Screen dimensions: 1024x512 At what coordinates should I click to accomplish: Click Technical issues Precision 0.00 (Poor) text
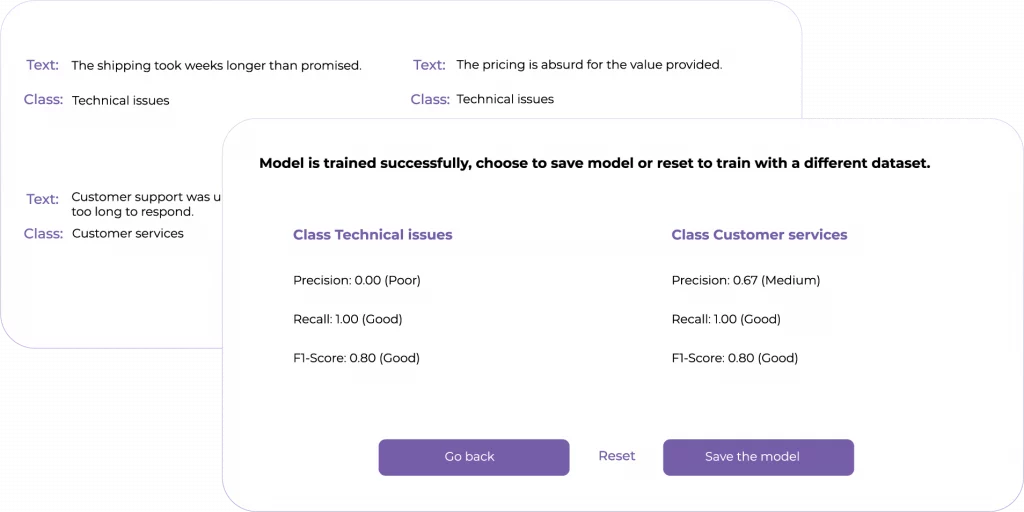(x=356, y=280)
